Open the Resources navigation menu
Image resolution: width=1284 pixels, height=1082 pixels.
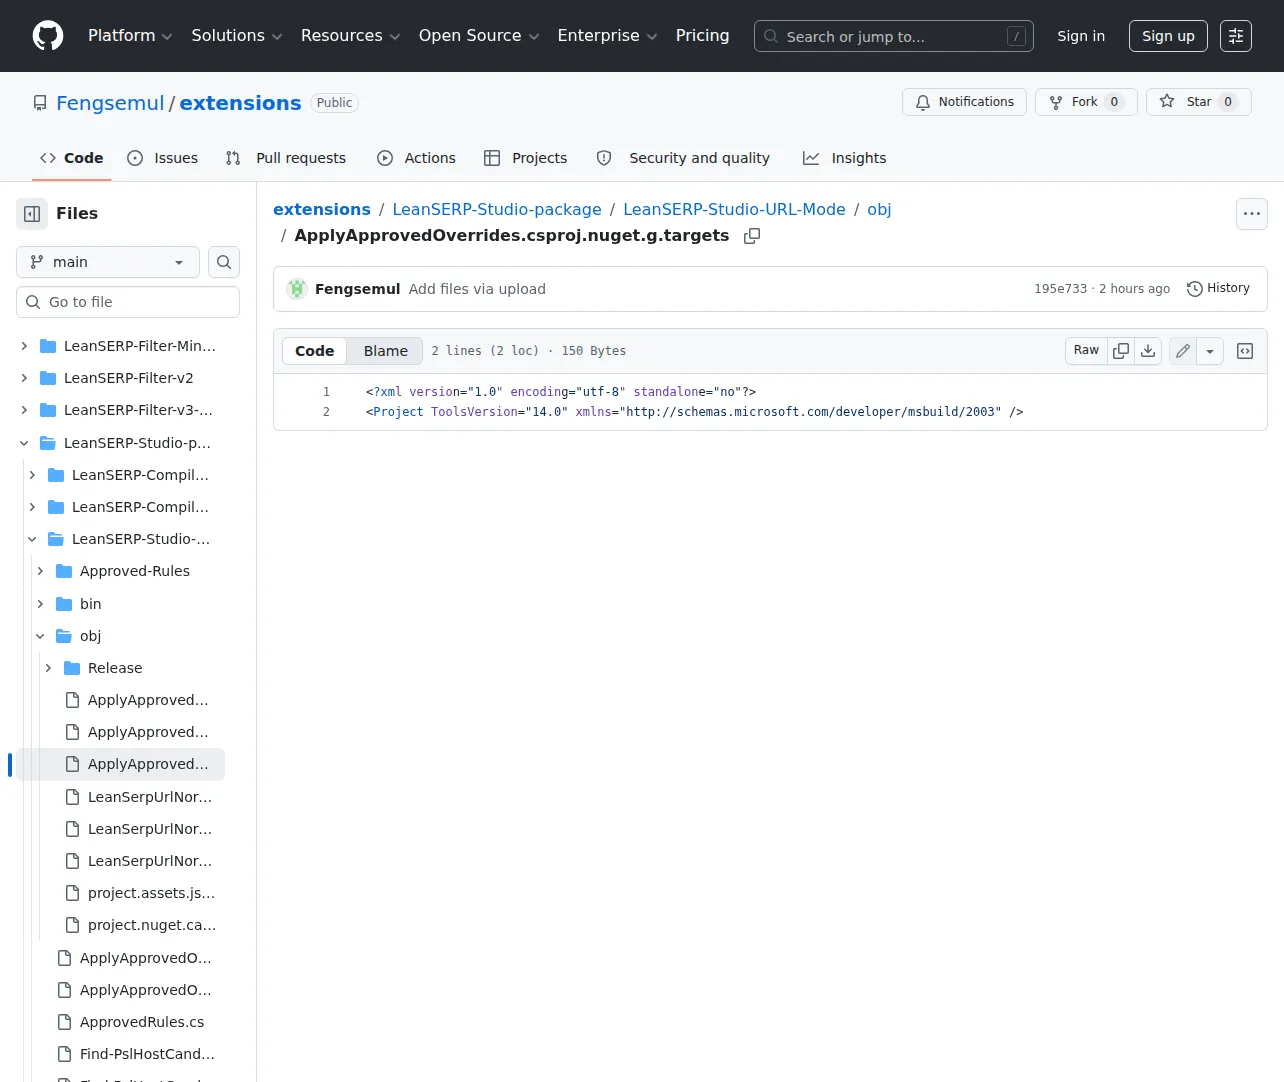(351, 36)
